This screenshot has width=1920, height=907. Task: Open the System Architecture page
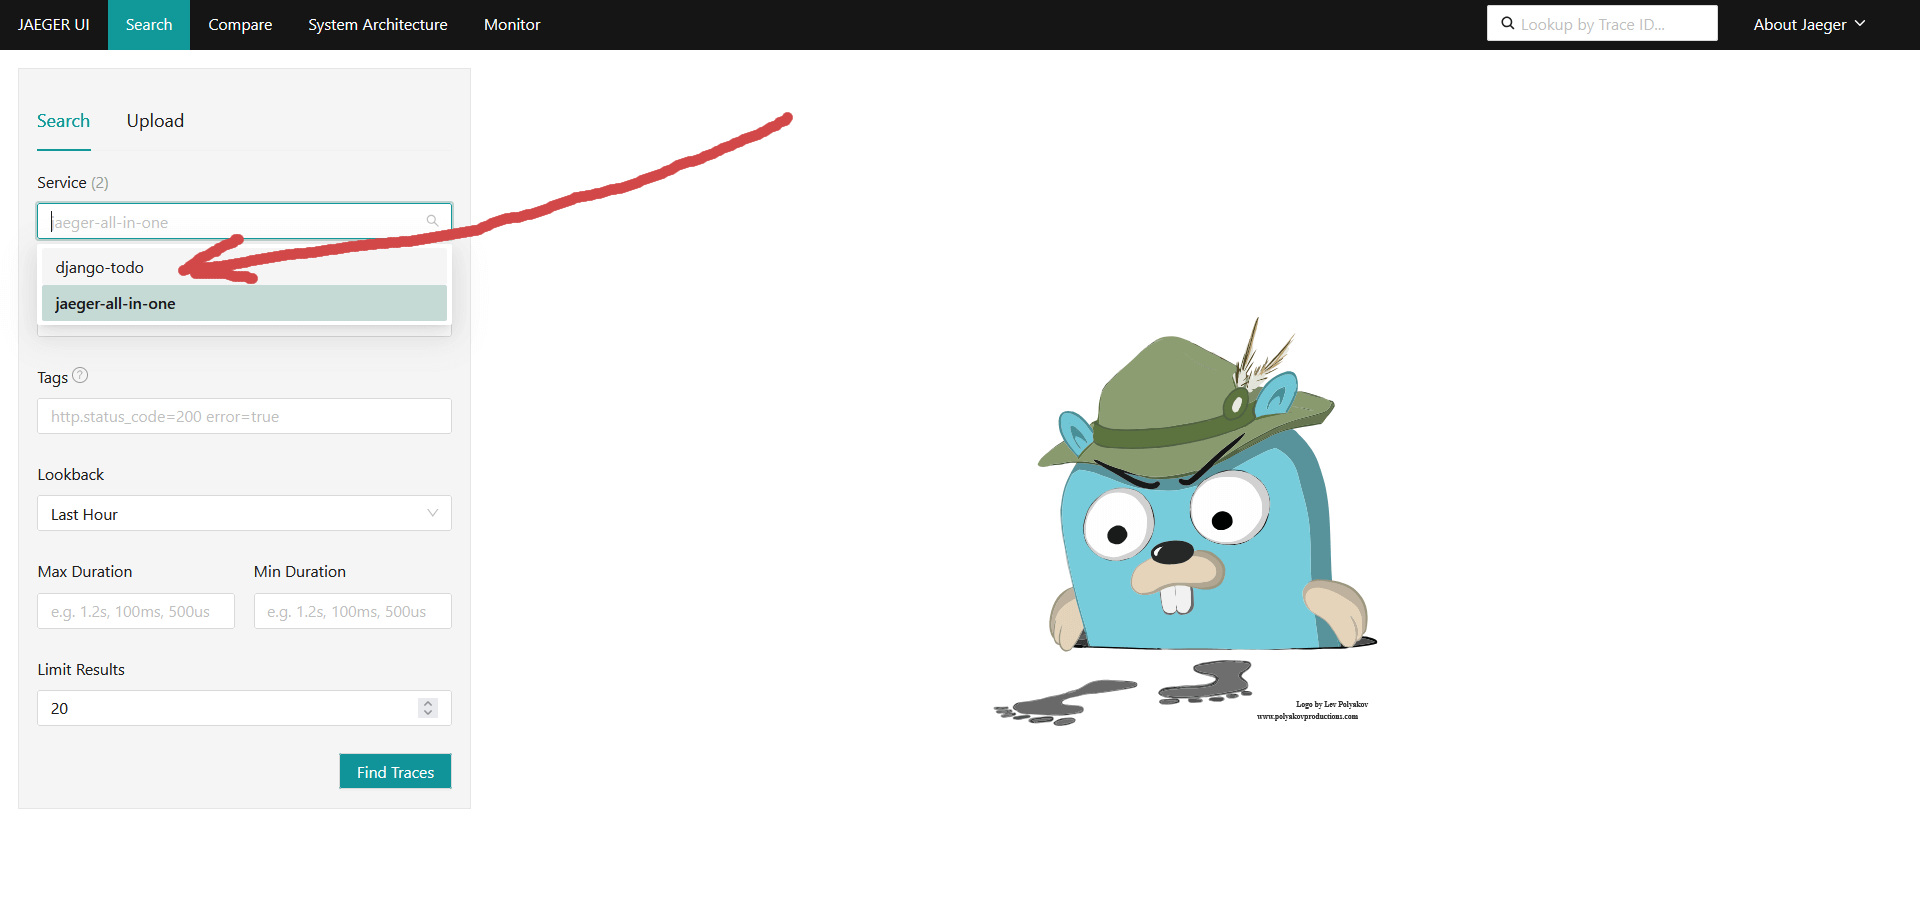(378, 25)
